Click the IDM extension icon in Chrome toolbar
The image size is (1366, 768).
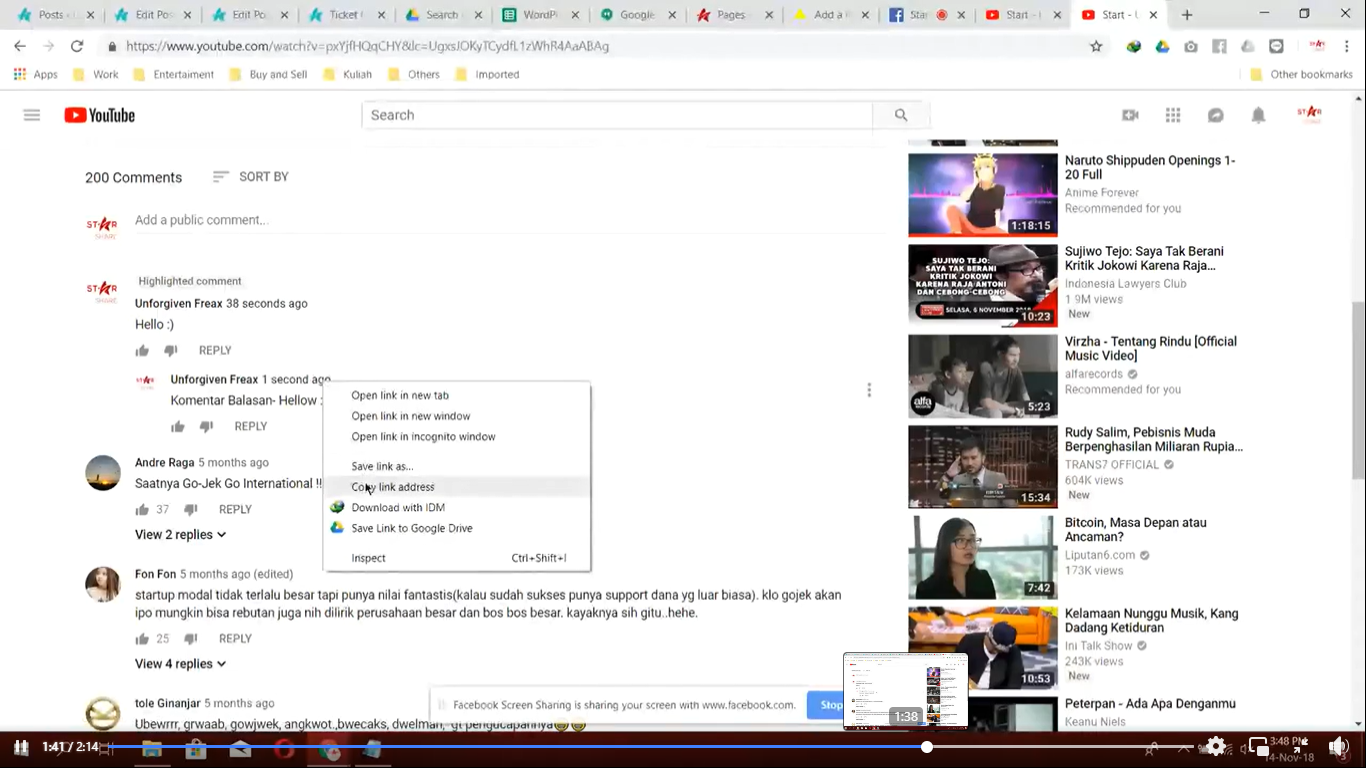[1133, 46]
